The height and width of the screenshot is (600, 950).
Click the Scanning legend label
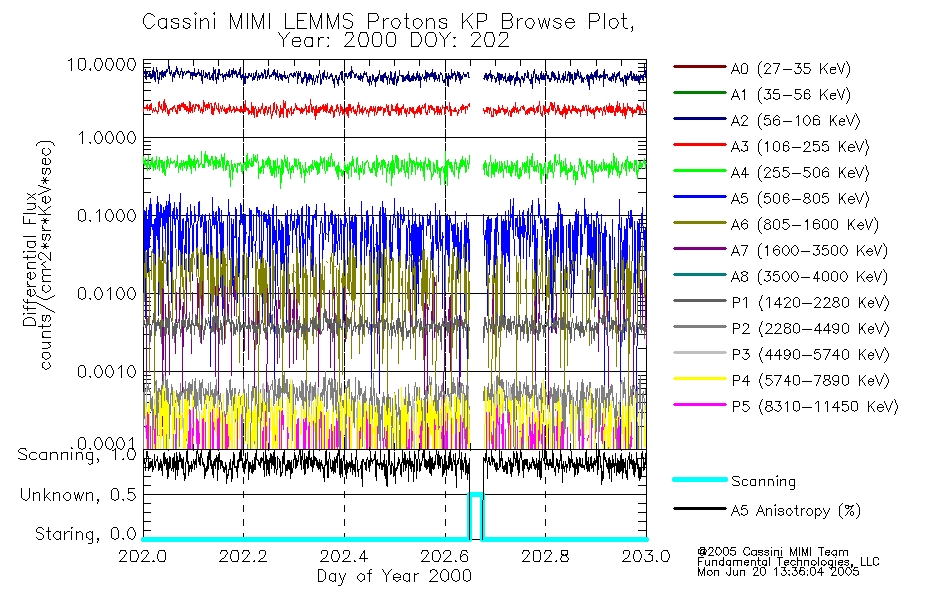coord(763,482)
